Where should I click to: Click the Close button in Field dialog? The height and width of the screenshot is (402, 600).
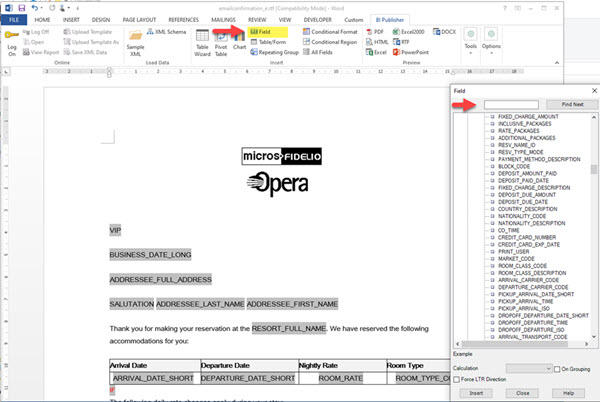[x=522, y=393]
